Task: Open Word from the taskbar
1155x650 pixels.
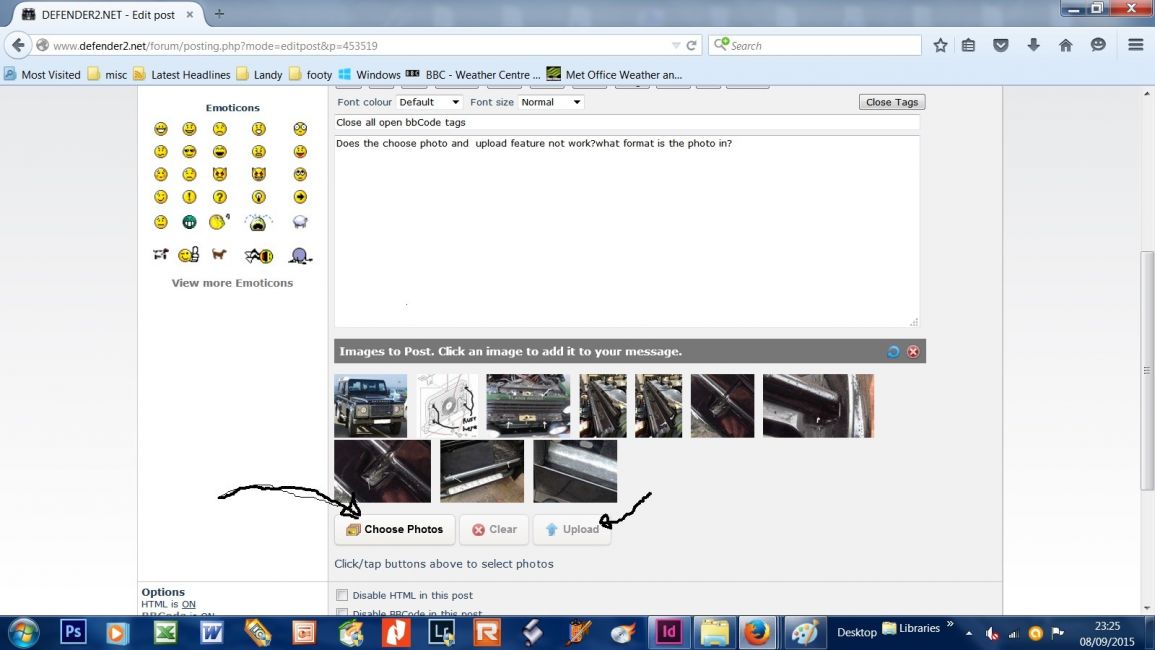Action: point(211,632)
